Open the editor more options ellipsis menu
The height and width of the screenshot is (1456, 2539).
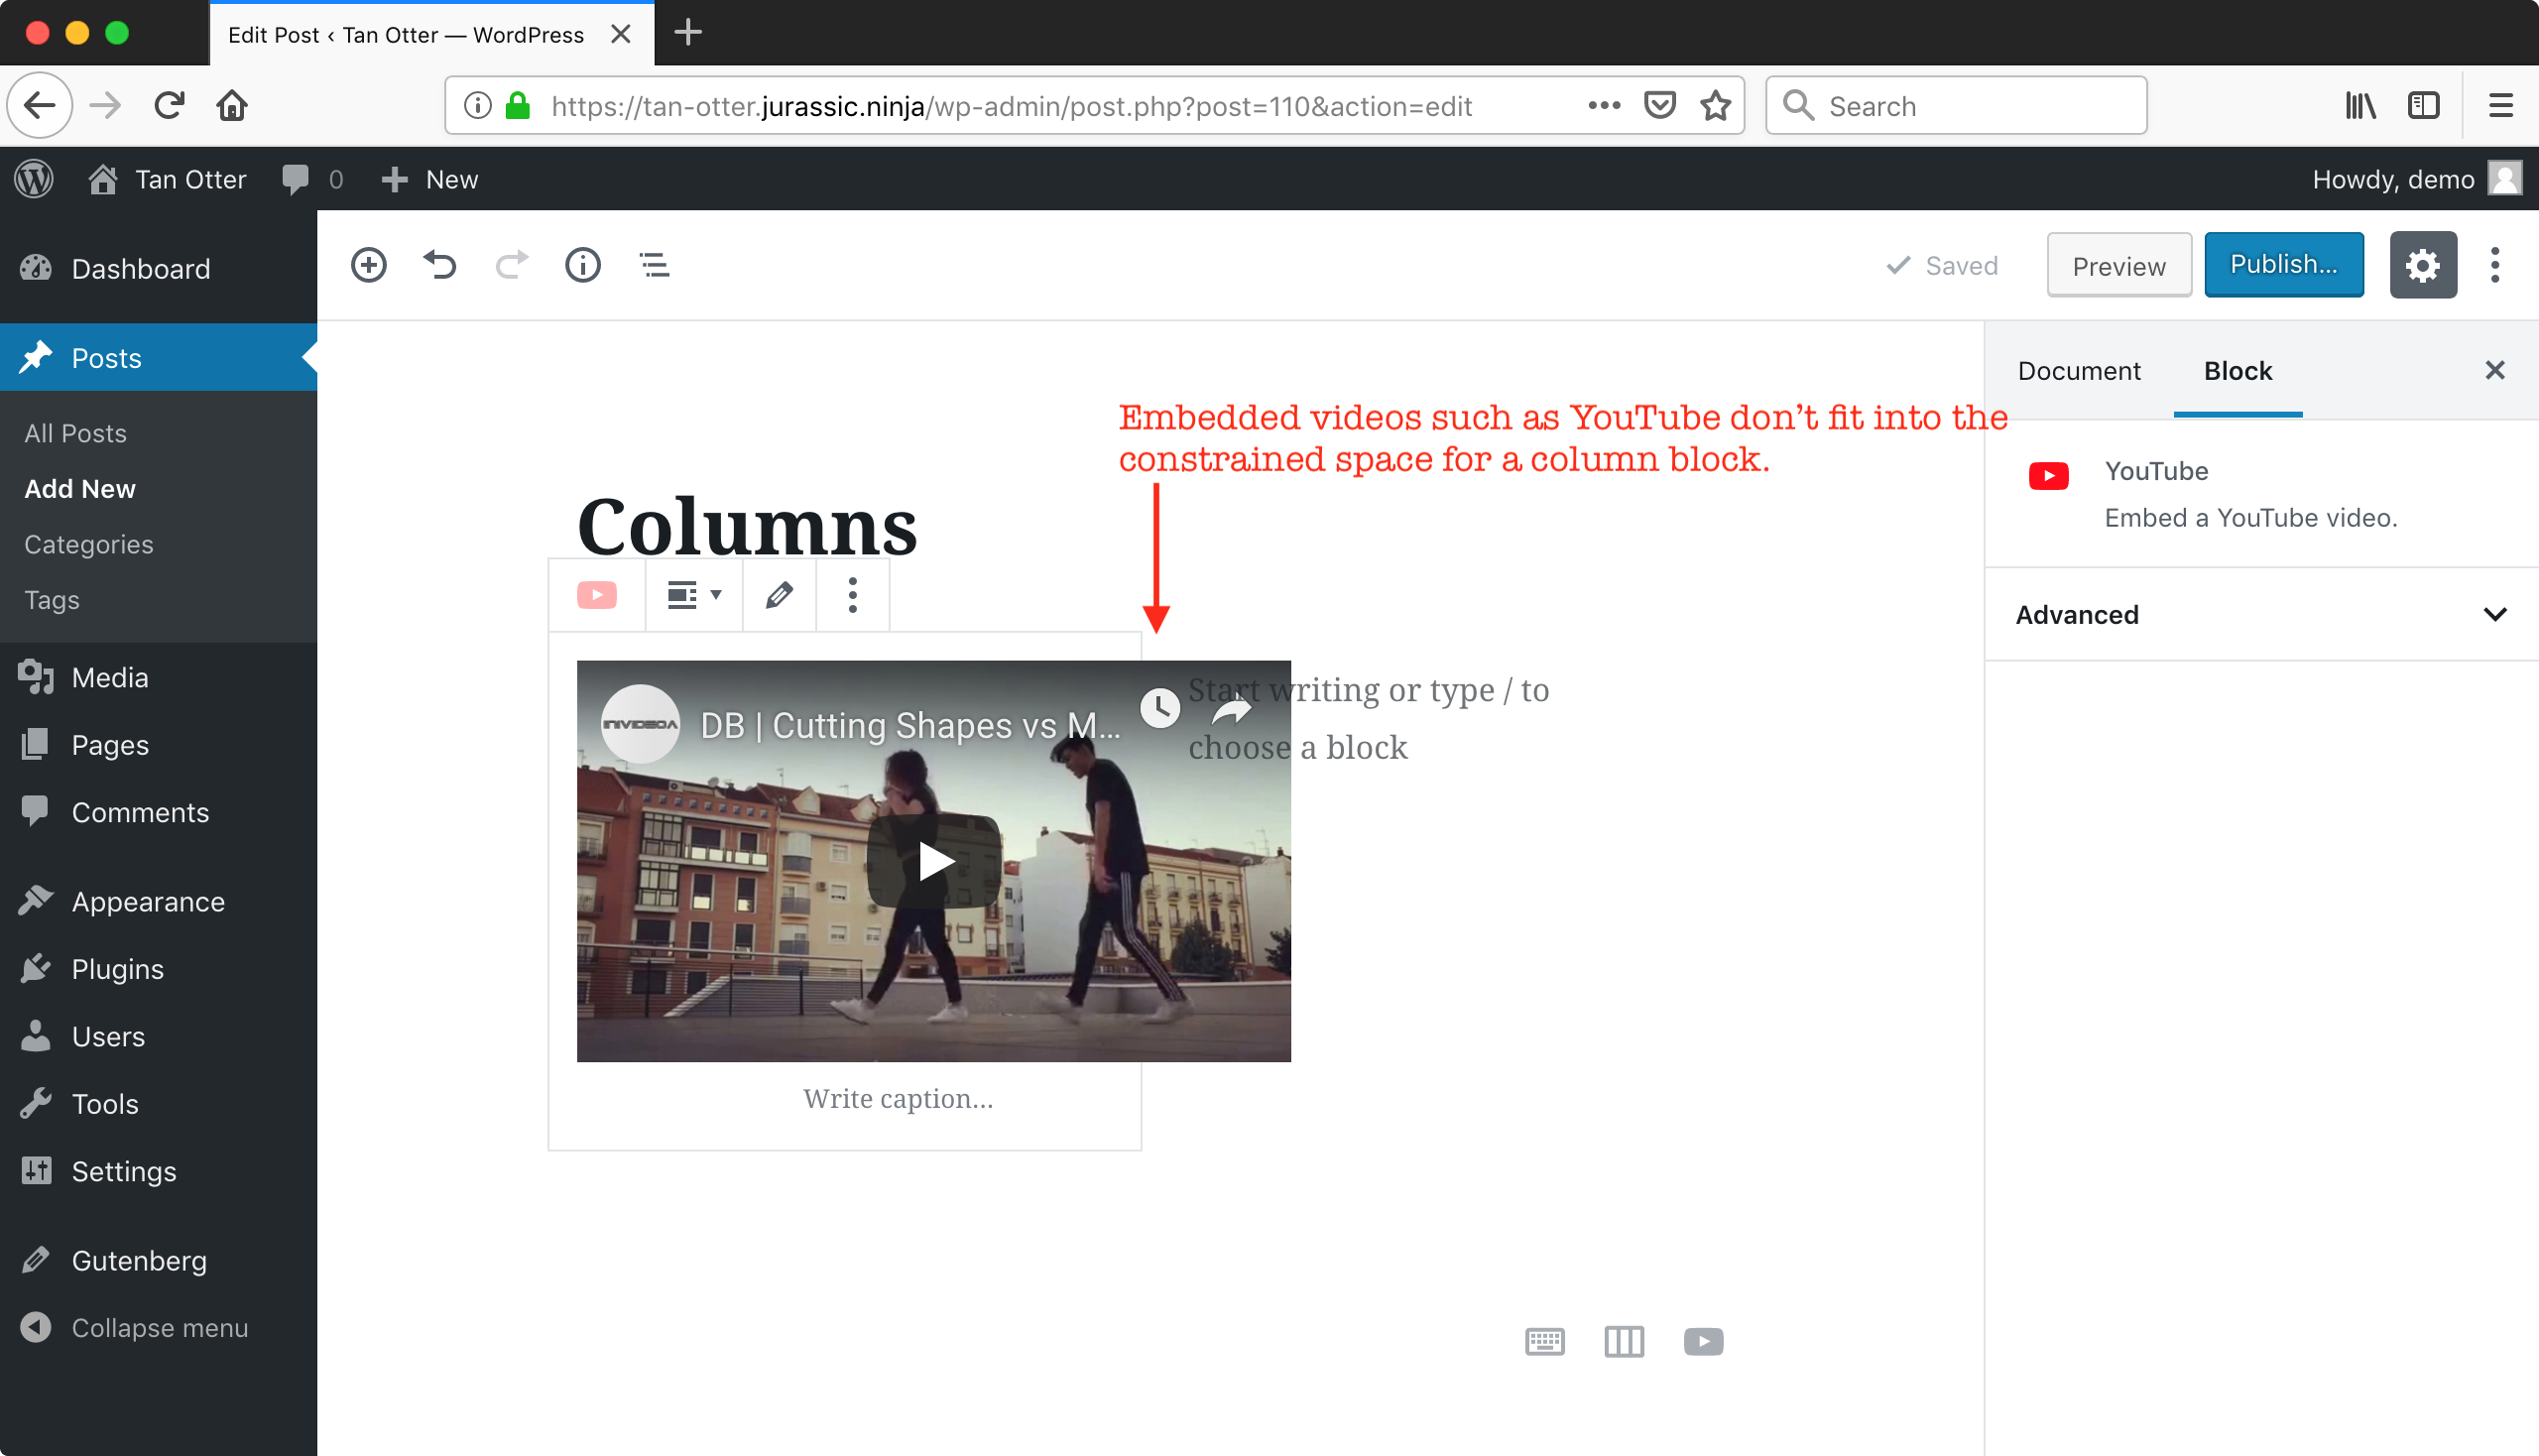pyautogui.click(x=2495, y=265)
